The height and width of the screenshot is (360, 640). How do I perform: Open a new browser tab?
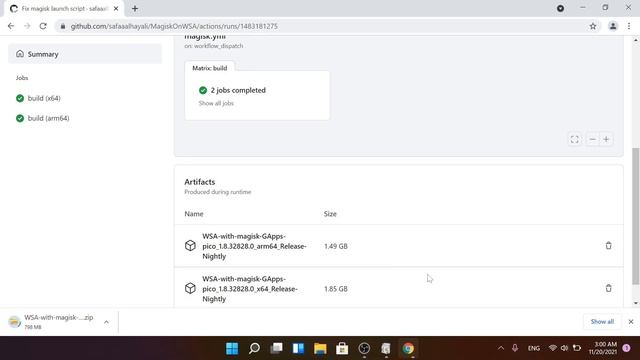135,9
